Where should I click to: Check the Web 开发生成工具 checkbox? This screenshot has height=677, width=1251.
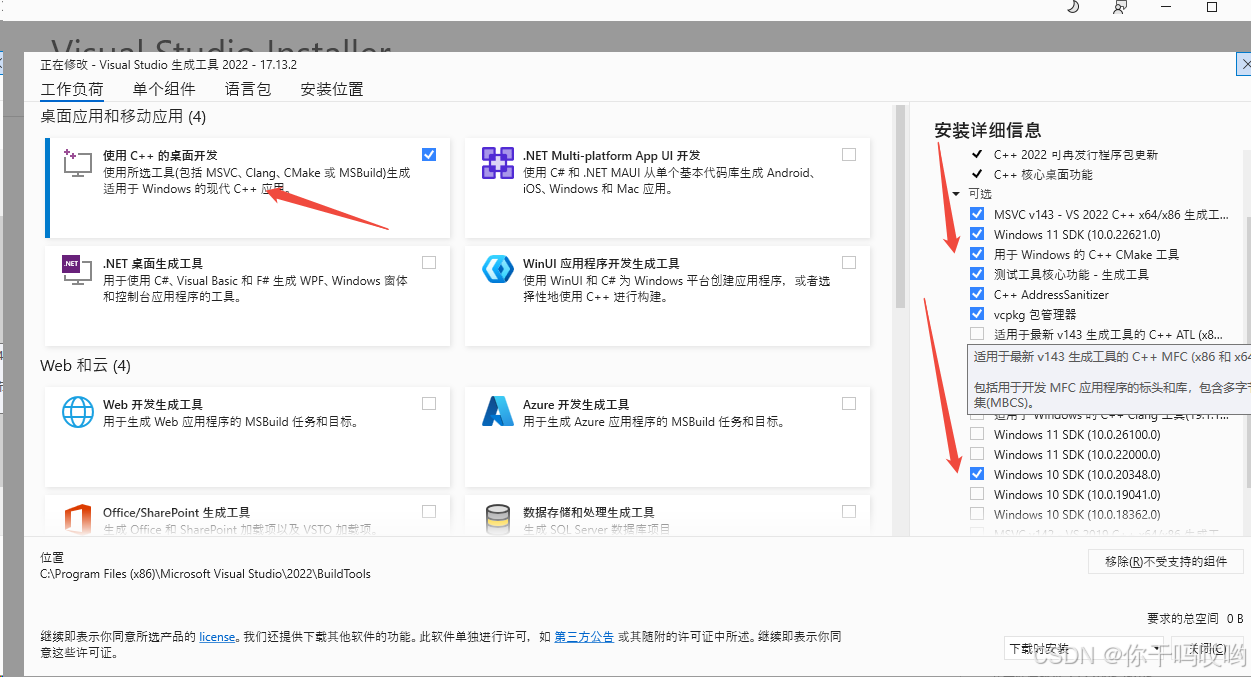point(429,403)
